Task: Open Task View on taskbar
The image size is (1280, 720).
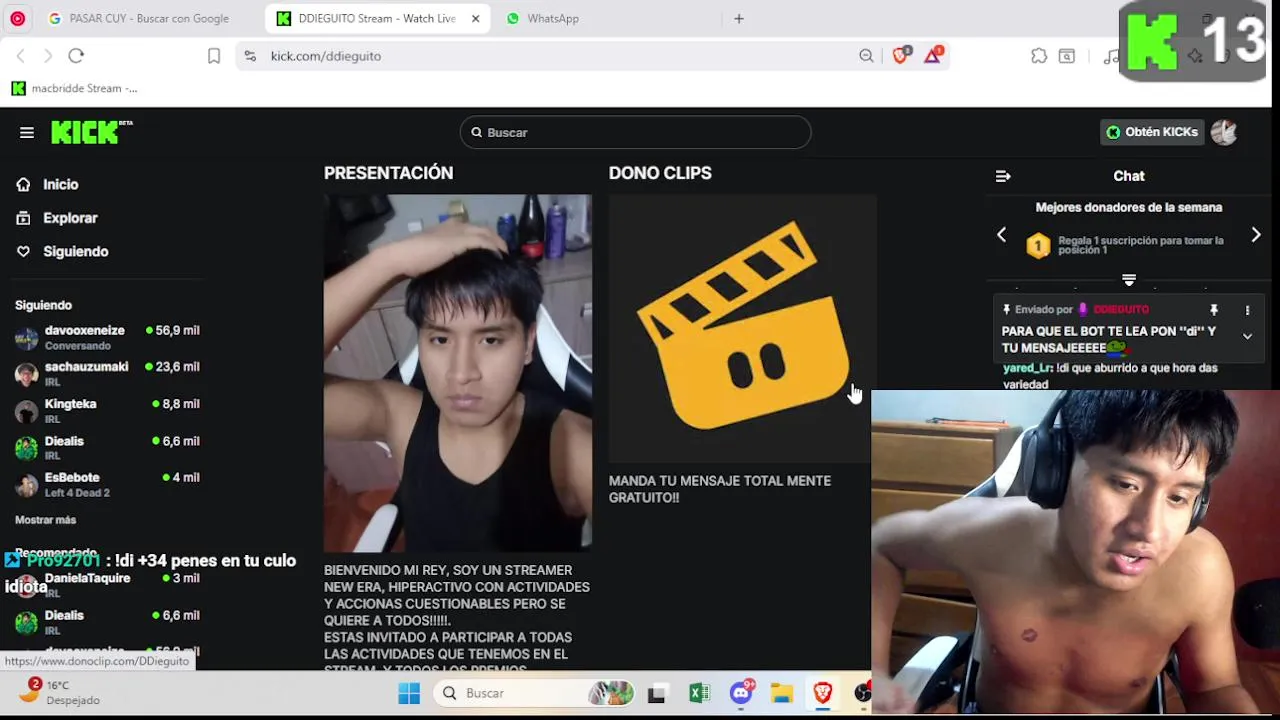Action: click(x=656, y=693)
